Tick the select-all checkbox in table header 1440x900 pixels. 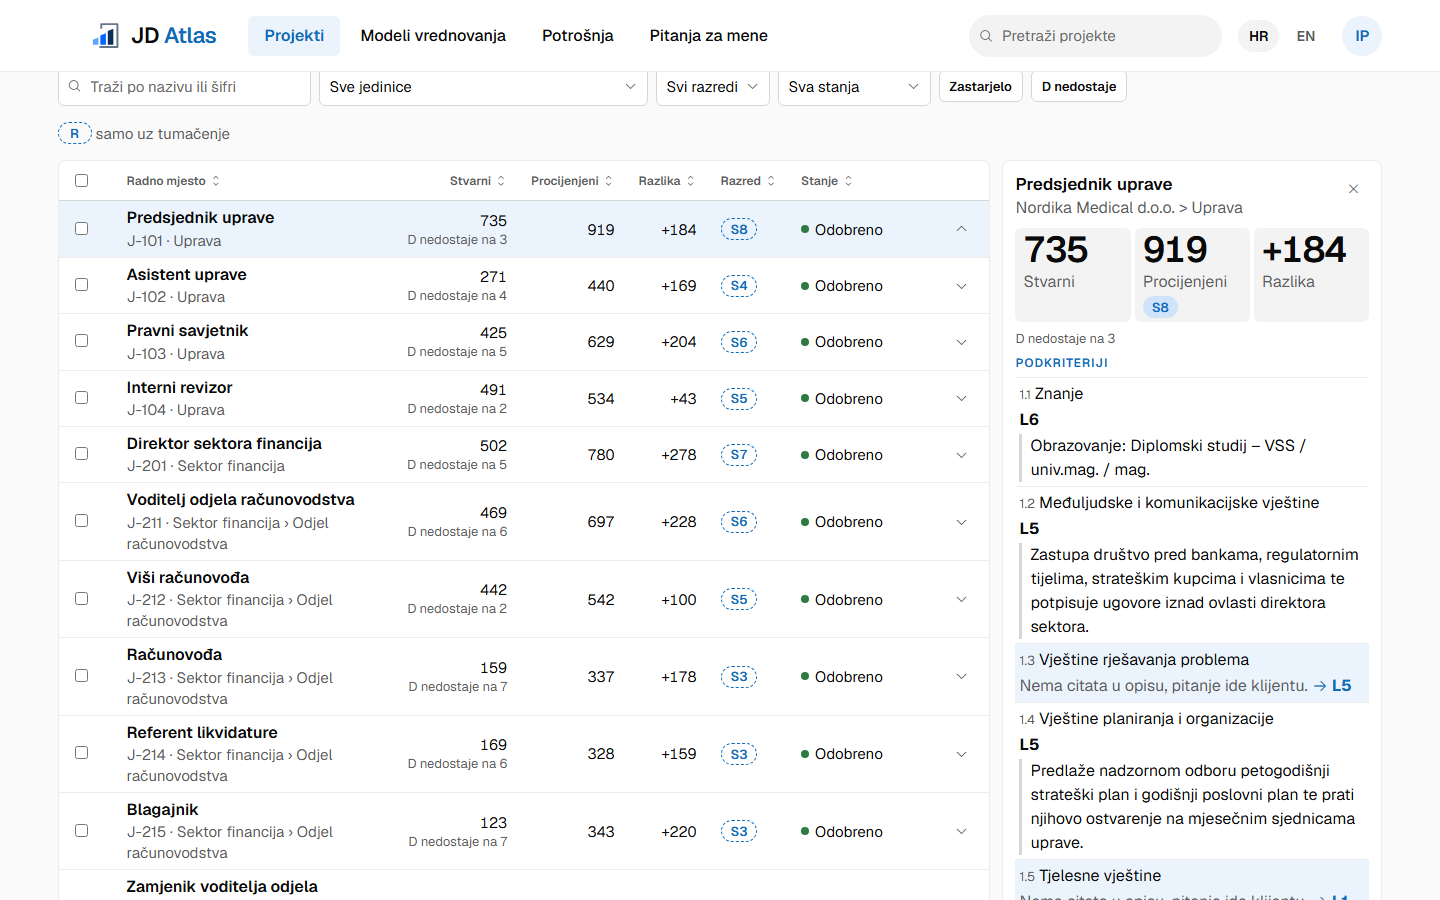click(x=82, y=181)
